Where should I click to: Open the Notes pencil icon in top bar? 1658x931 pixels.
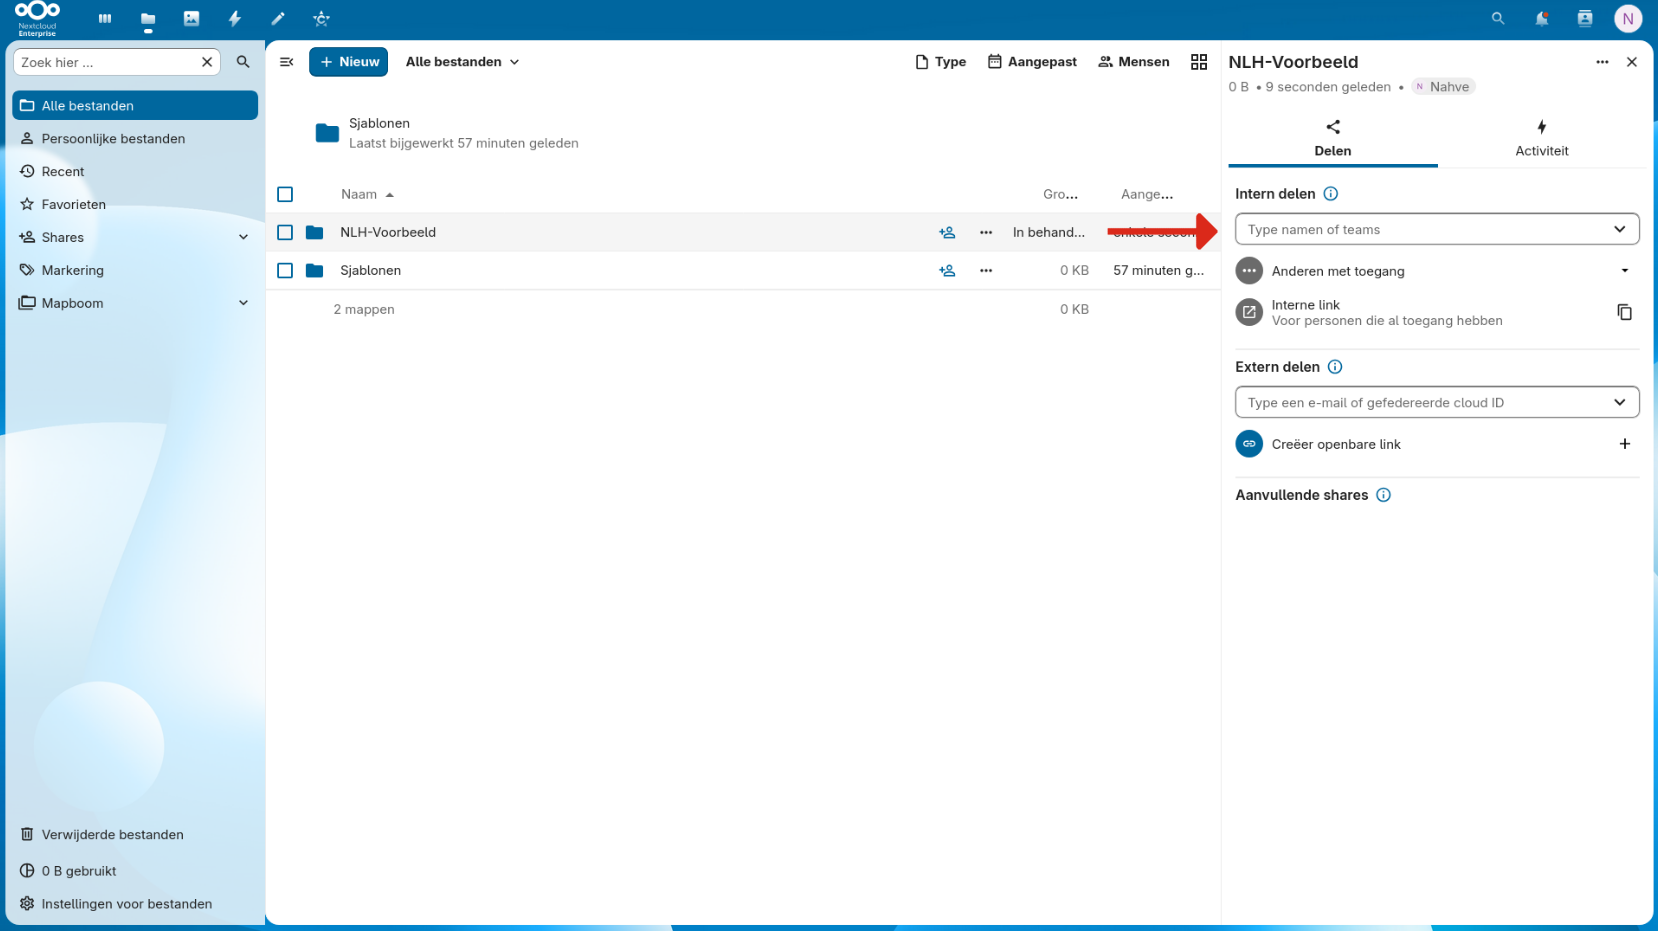click(x=278, y=18)
